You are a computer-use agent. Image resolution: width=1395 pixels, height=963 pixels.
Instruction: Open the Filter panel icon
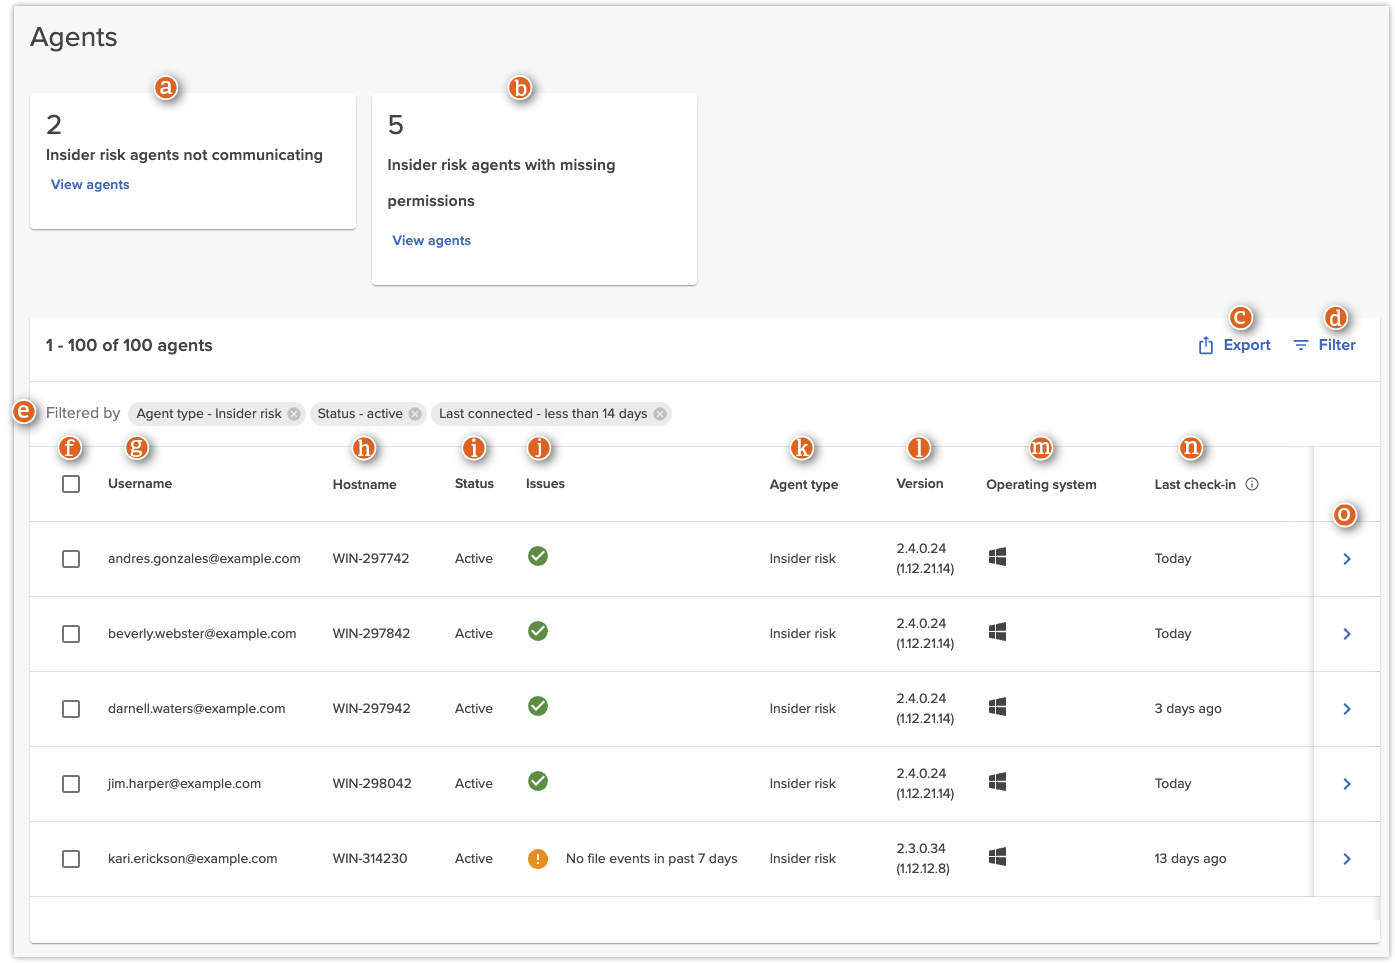1300,345
